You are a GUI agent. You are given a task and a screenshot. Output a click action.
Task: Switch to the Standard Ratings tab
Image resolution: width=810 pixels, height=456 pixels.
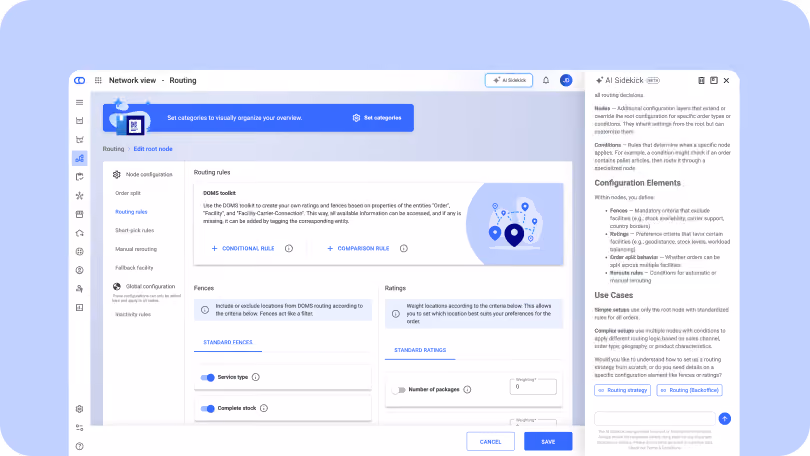pos(420,350)
